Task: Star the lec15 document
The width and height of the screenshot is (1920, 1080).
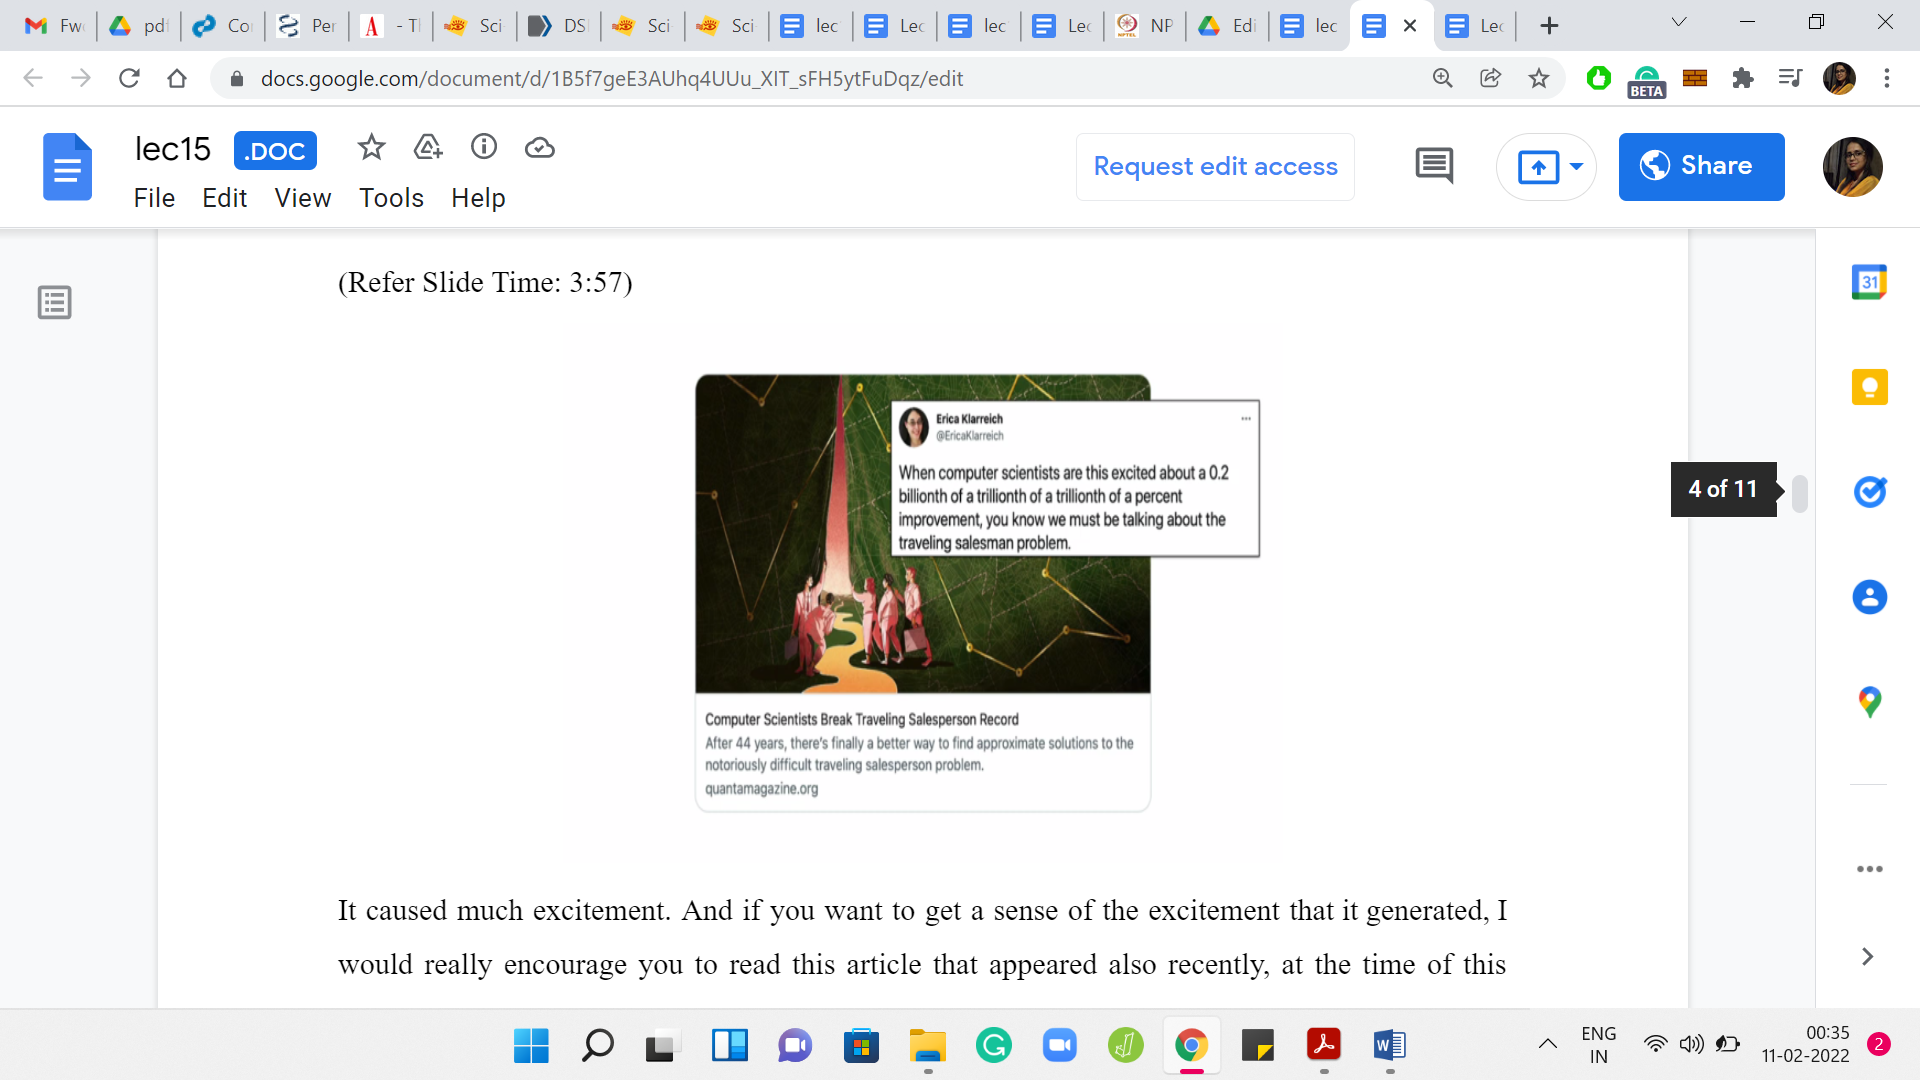Action: coord(371,148)
